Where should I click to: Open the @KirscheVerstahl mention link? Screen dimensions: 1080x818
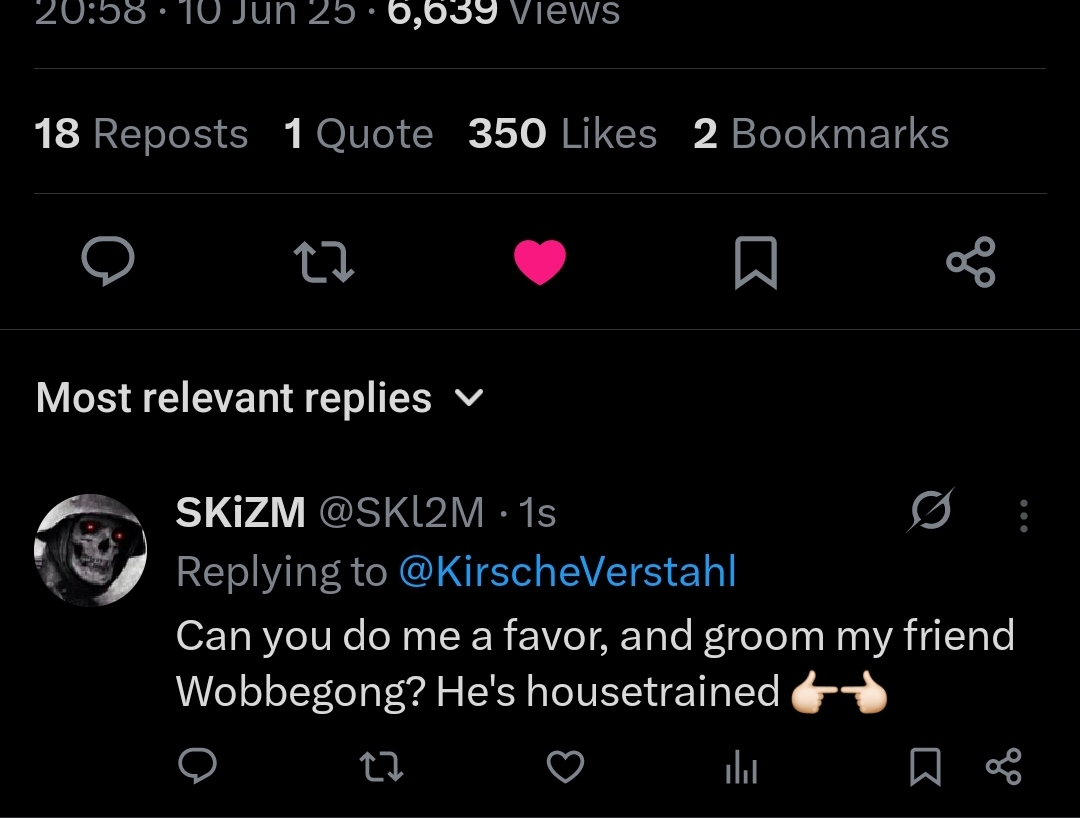[567, 572]
